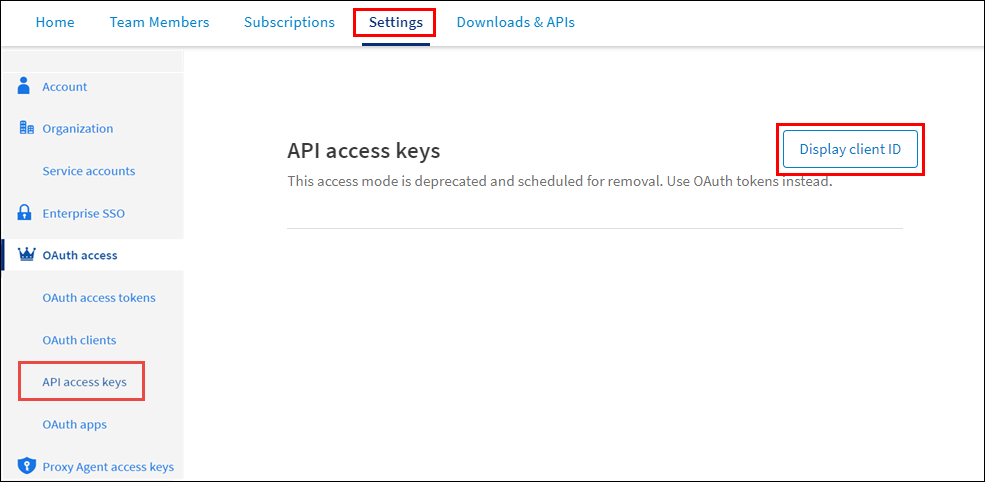Select Enterprise SSO sidebar item

[x=83, y=213]
